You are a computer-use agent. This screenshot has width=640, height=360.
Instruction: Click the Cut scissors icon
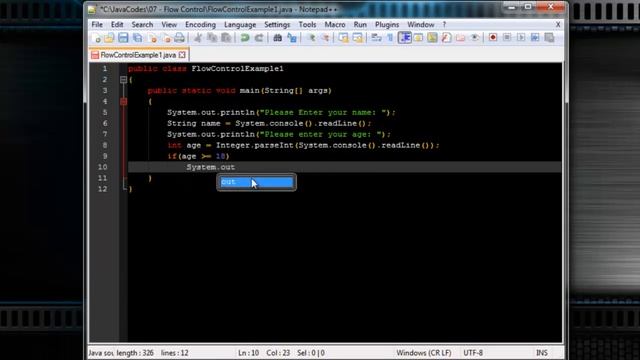pyautogui.click(x=198, y=38)
